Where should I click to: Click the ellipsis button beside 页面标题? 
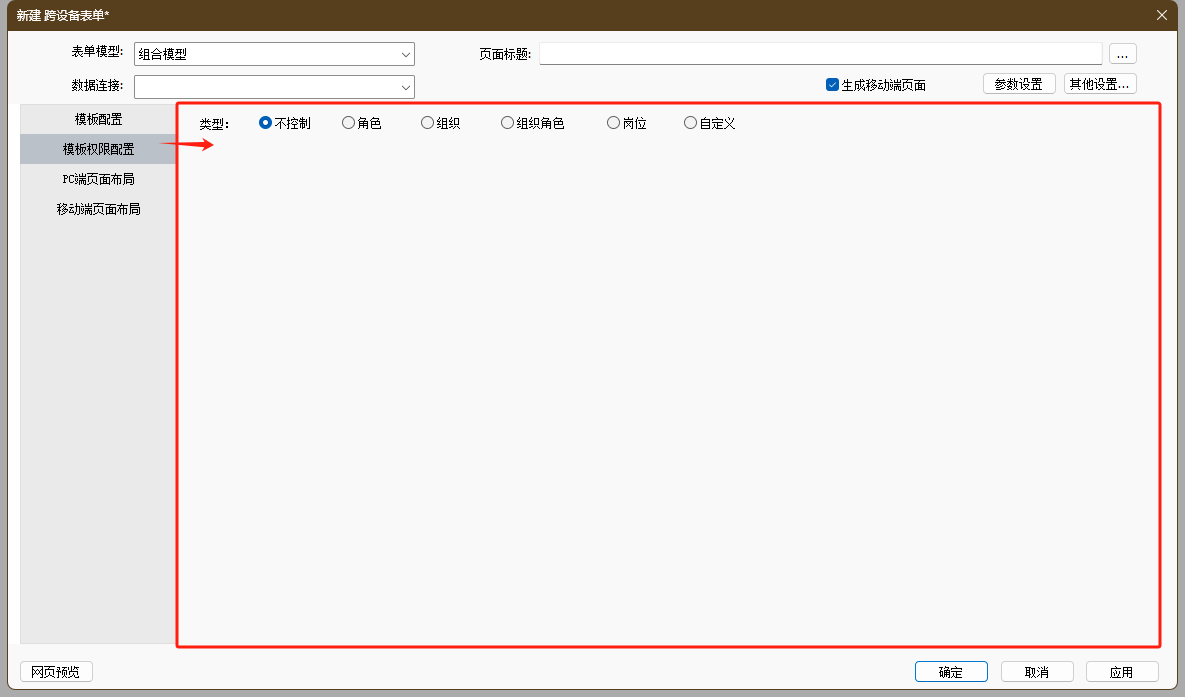click(1122, 54)
